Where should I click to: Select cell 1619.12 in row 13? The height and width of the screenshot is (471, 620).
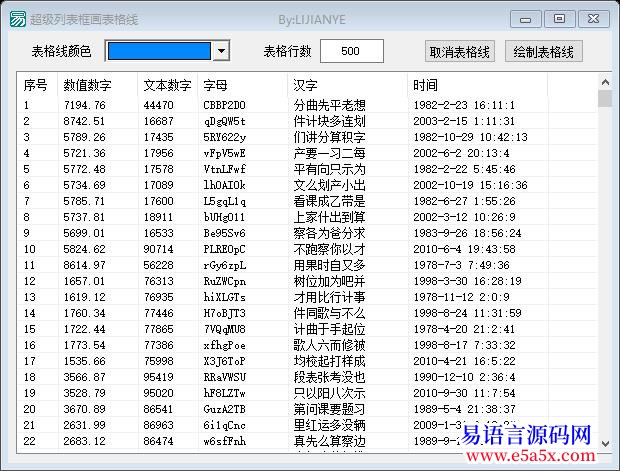tap(85, 297)
